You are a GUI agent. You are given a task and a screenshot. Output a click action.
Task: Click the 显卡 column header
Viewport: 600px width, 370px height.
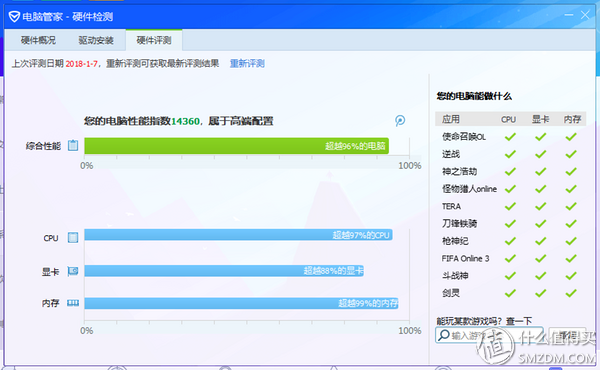(540, 119)
